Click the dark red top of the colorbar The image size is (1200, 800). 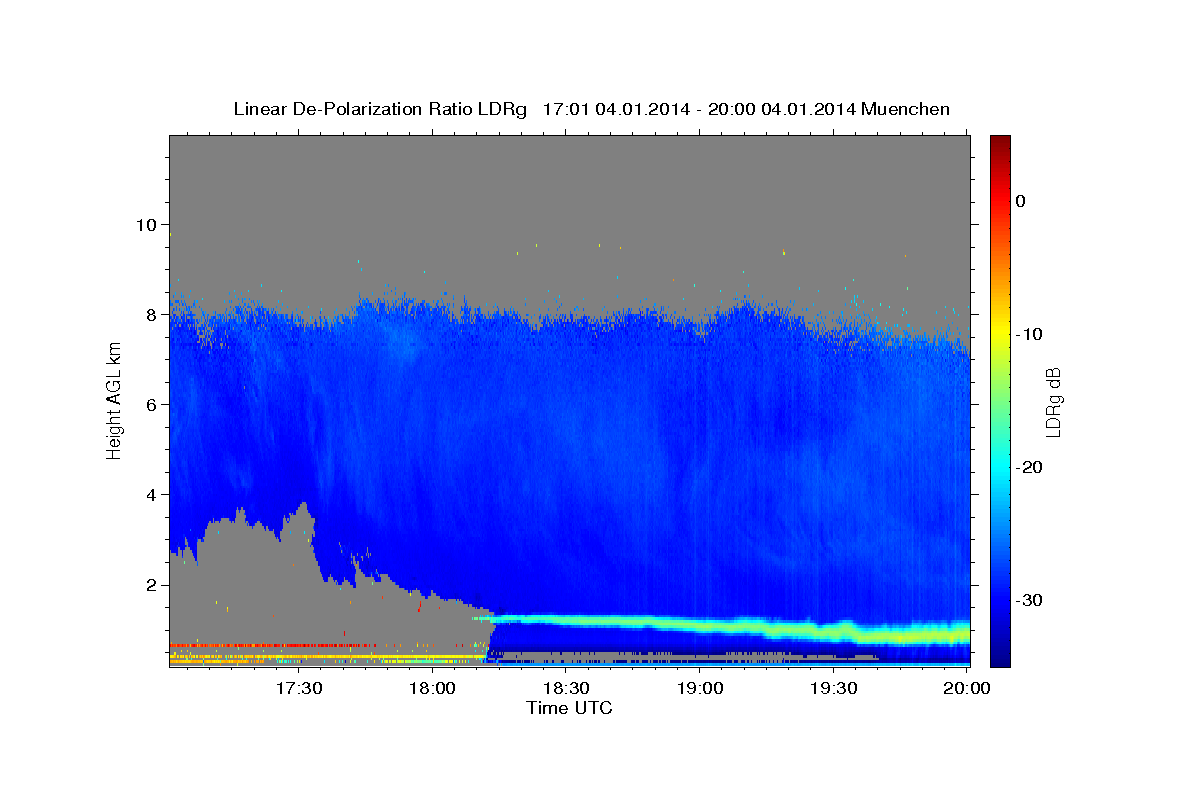point(1000,142)
